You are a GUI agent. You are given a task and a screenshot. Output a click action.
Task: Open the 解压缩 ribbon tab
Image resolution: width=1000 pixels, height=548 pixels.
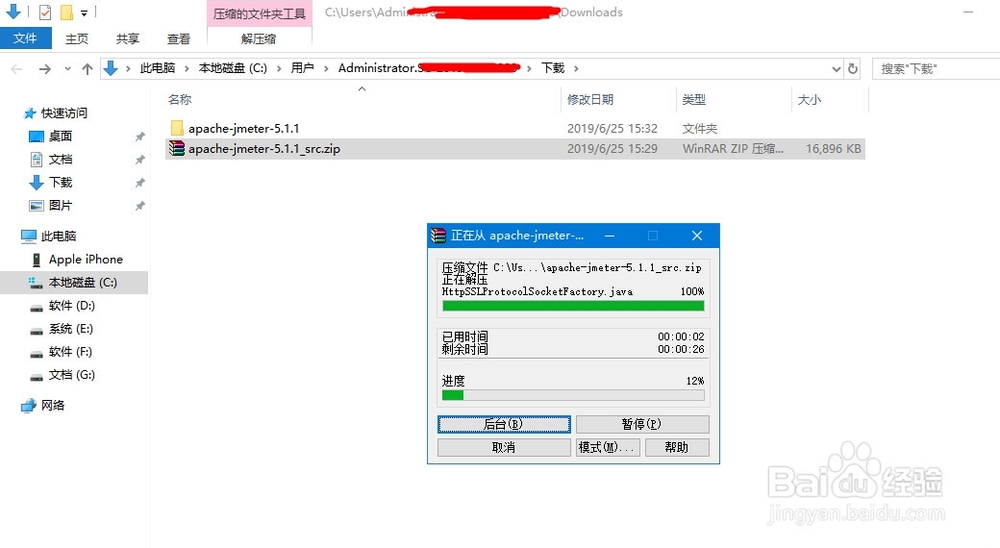pyautogui.click(x=259, y=39)
